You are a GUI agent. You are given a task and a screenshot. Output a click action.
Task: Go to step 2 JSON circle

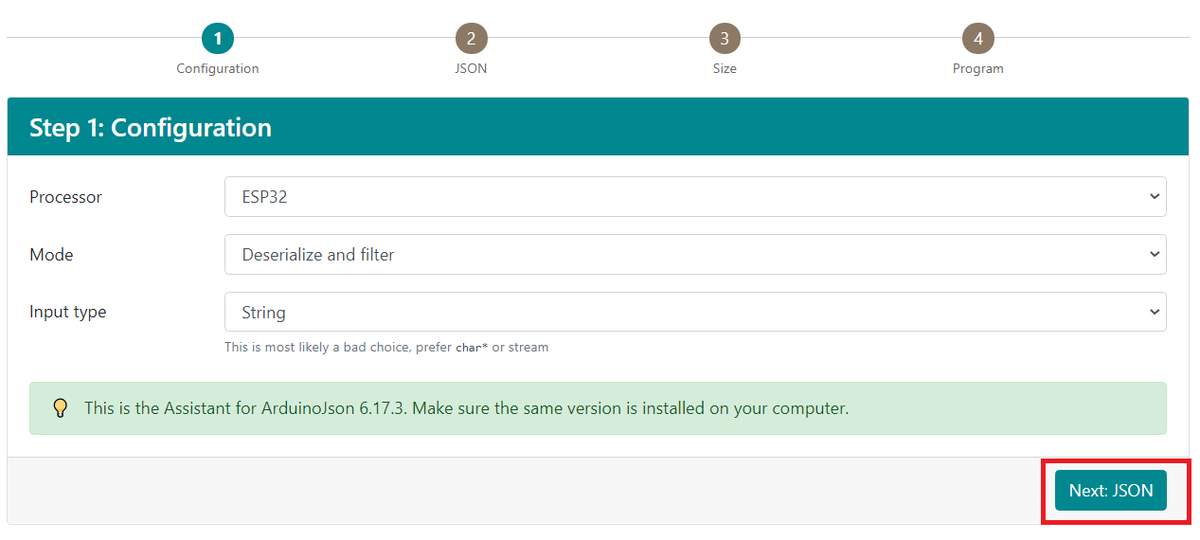tap(471, 39)
